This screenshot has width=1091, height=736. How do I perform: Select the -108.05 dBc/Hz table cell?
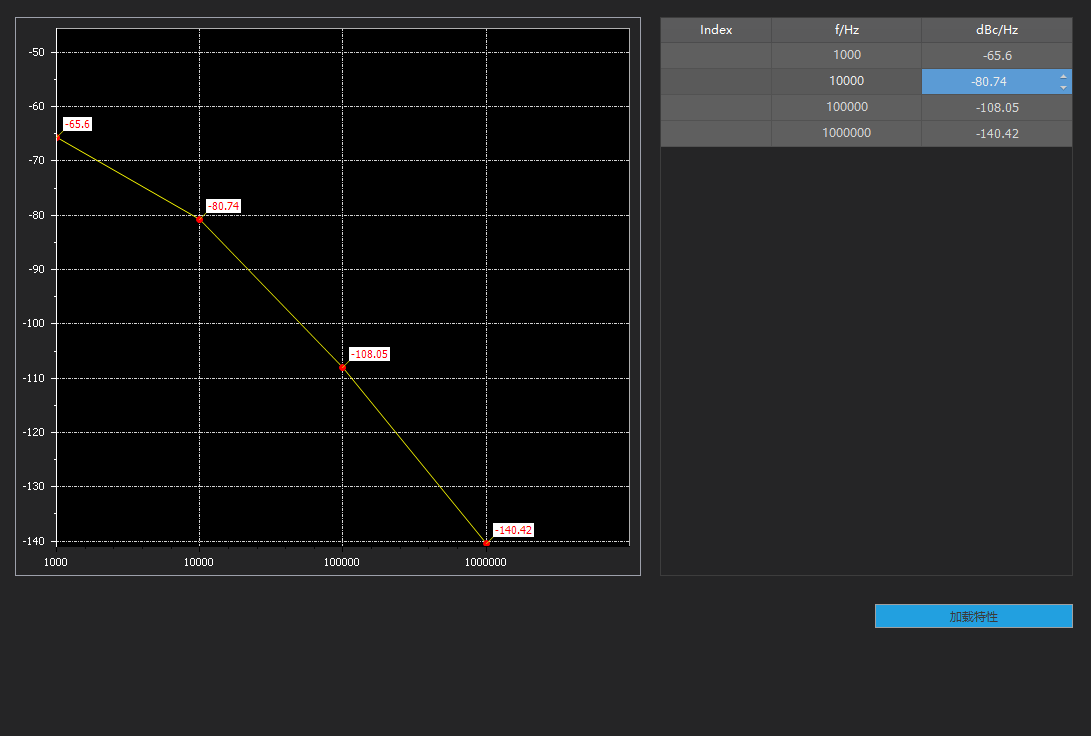[996, 108]
